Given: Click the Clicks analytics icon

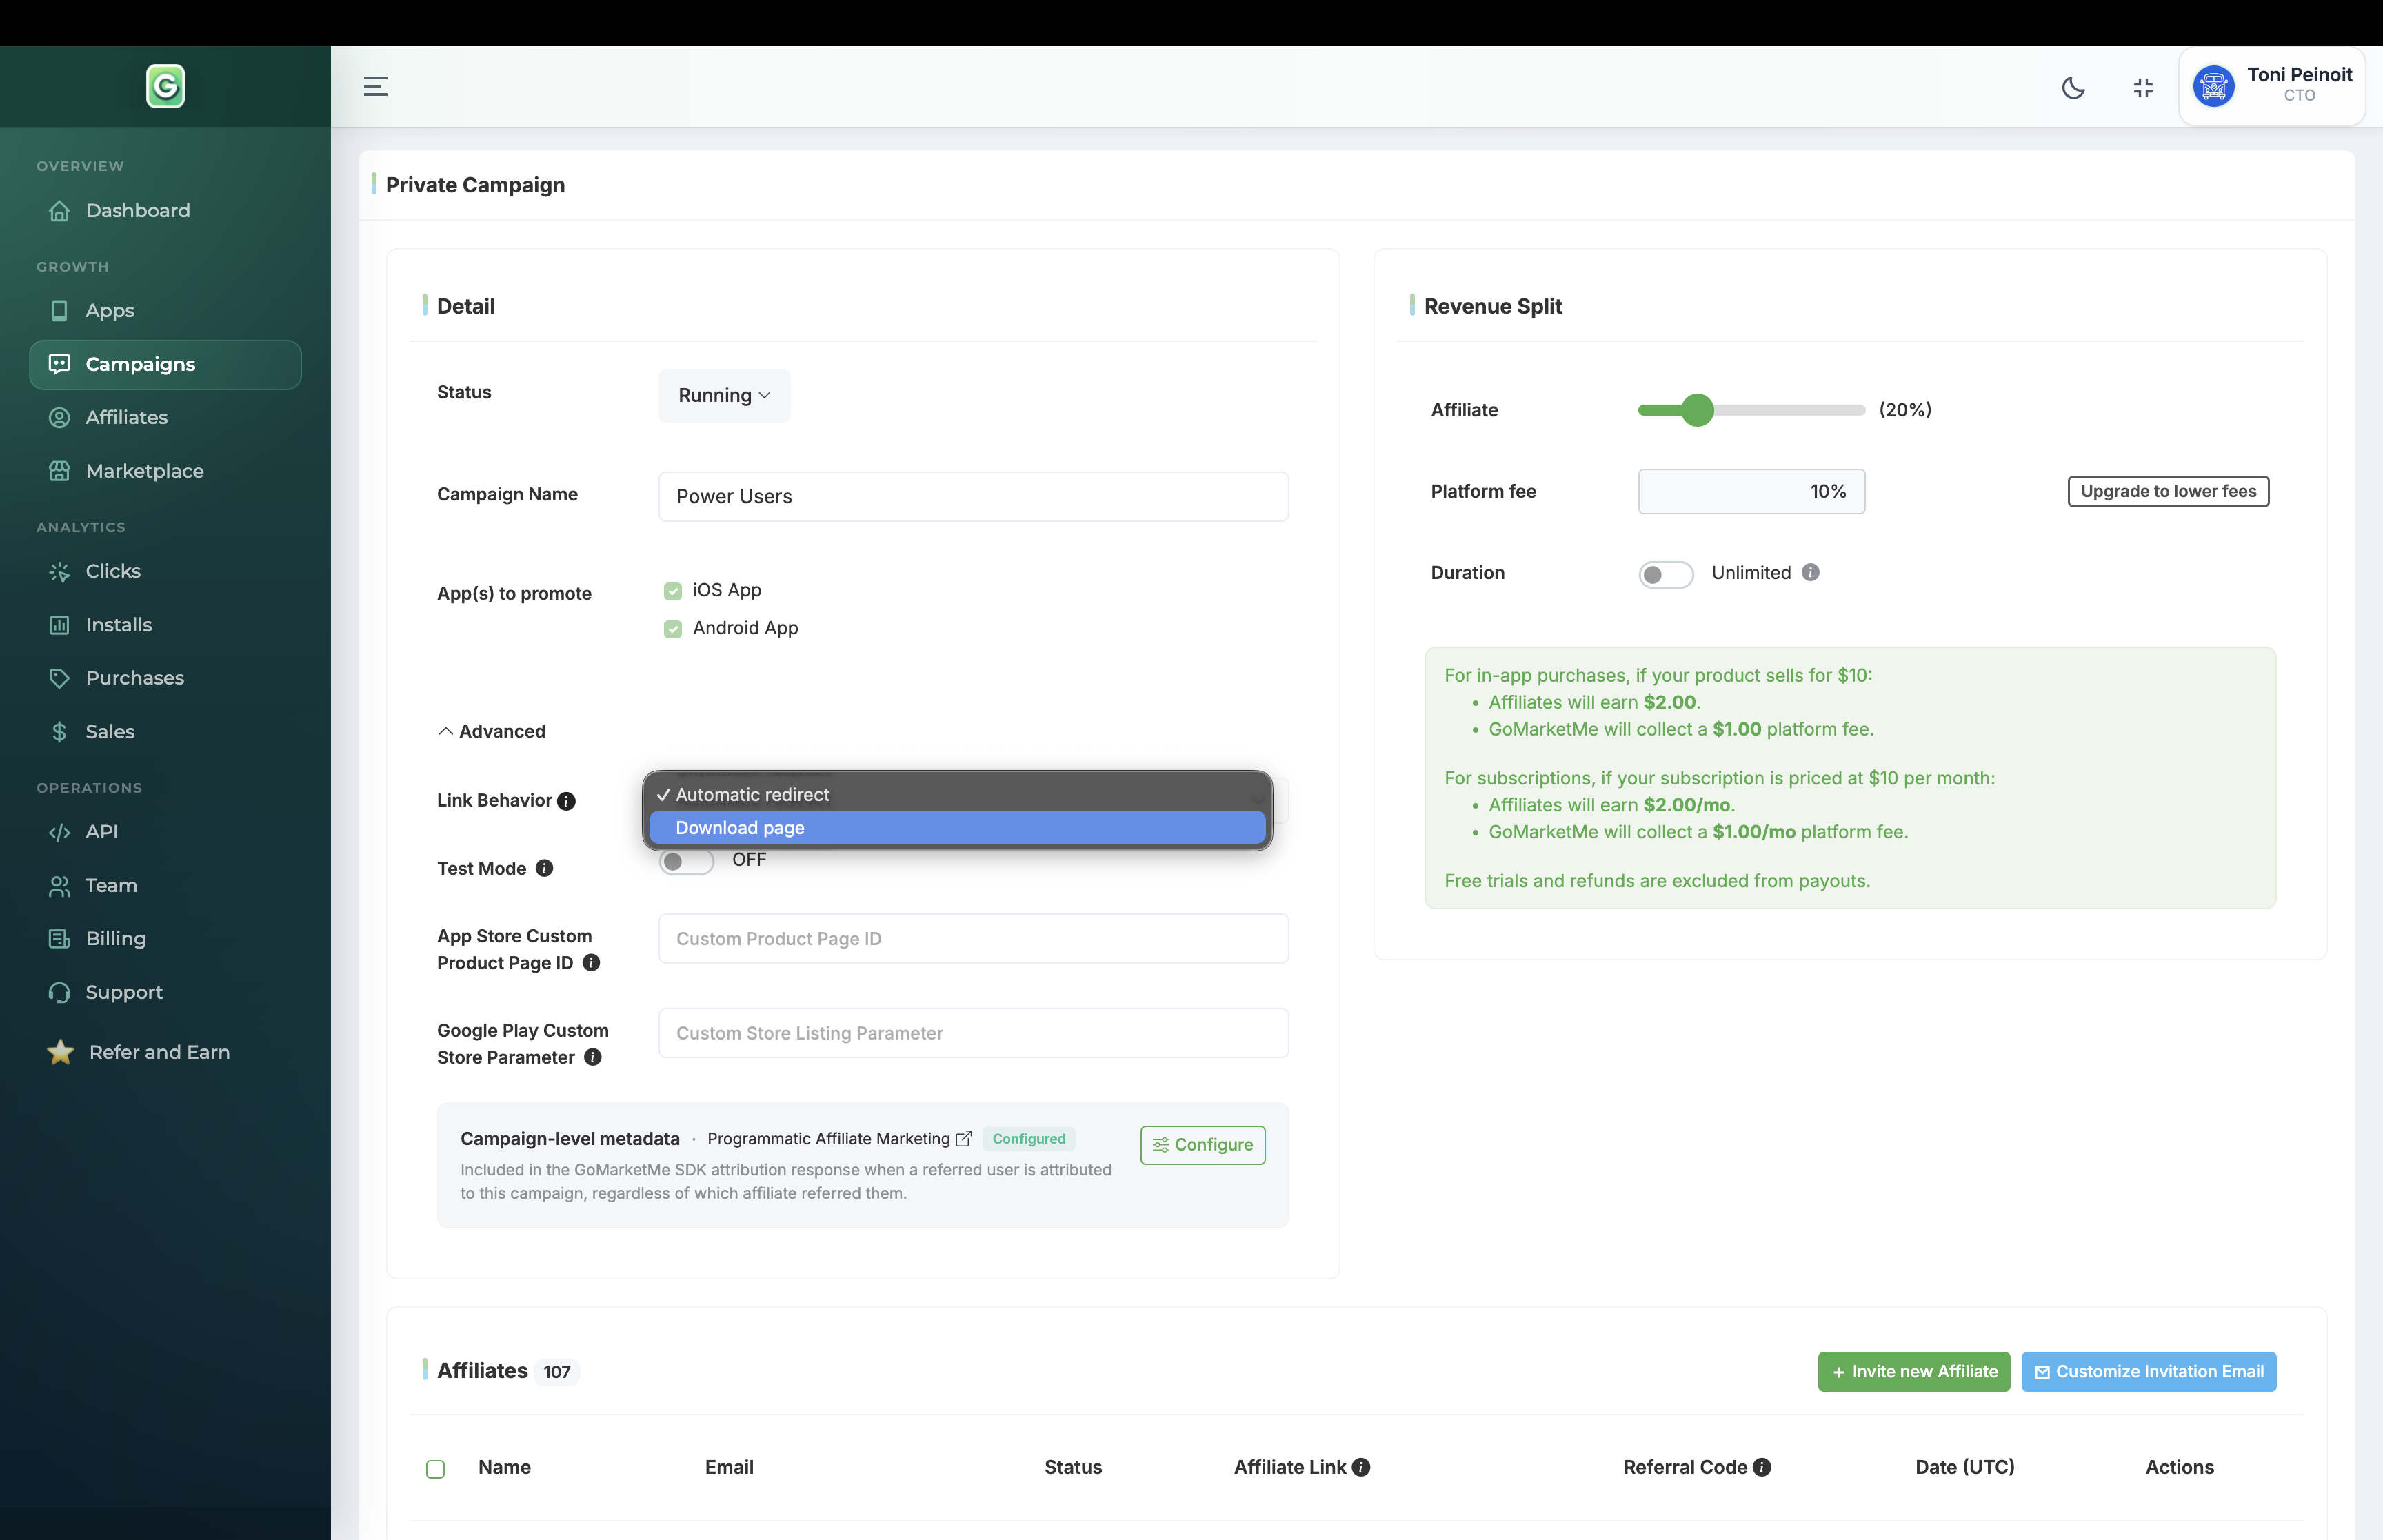Looking at the screenshot, I should click(59, 572).
